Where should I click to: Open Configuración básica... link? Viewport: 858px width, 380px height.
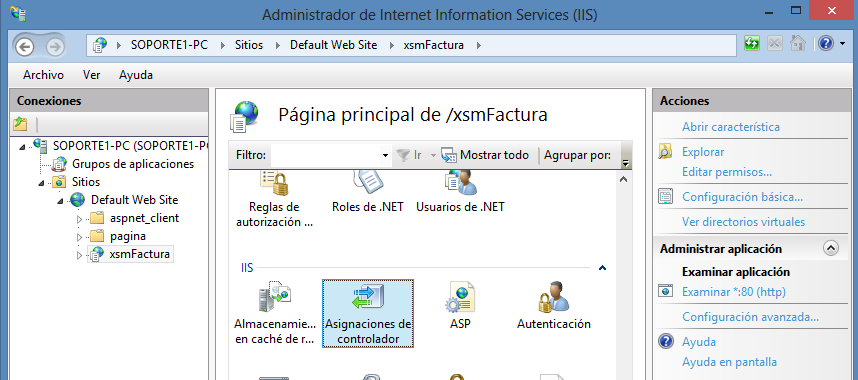pyautogui.click(x=743, y=197)
